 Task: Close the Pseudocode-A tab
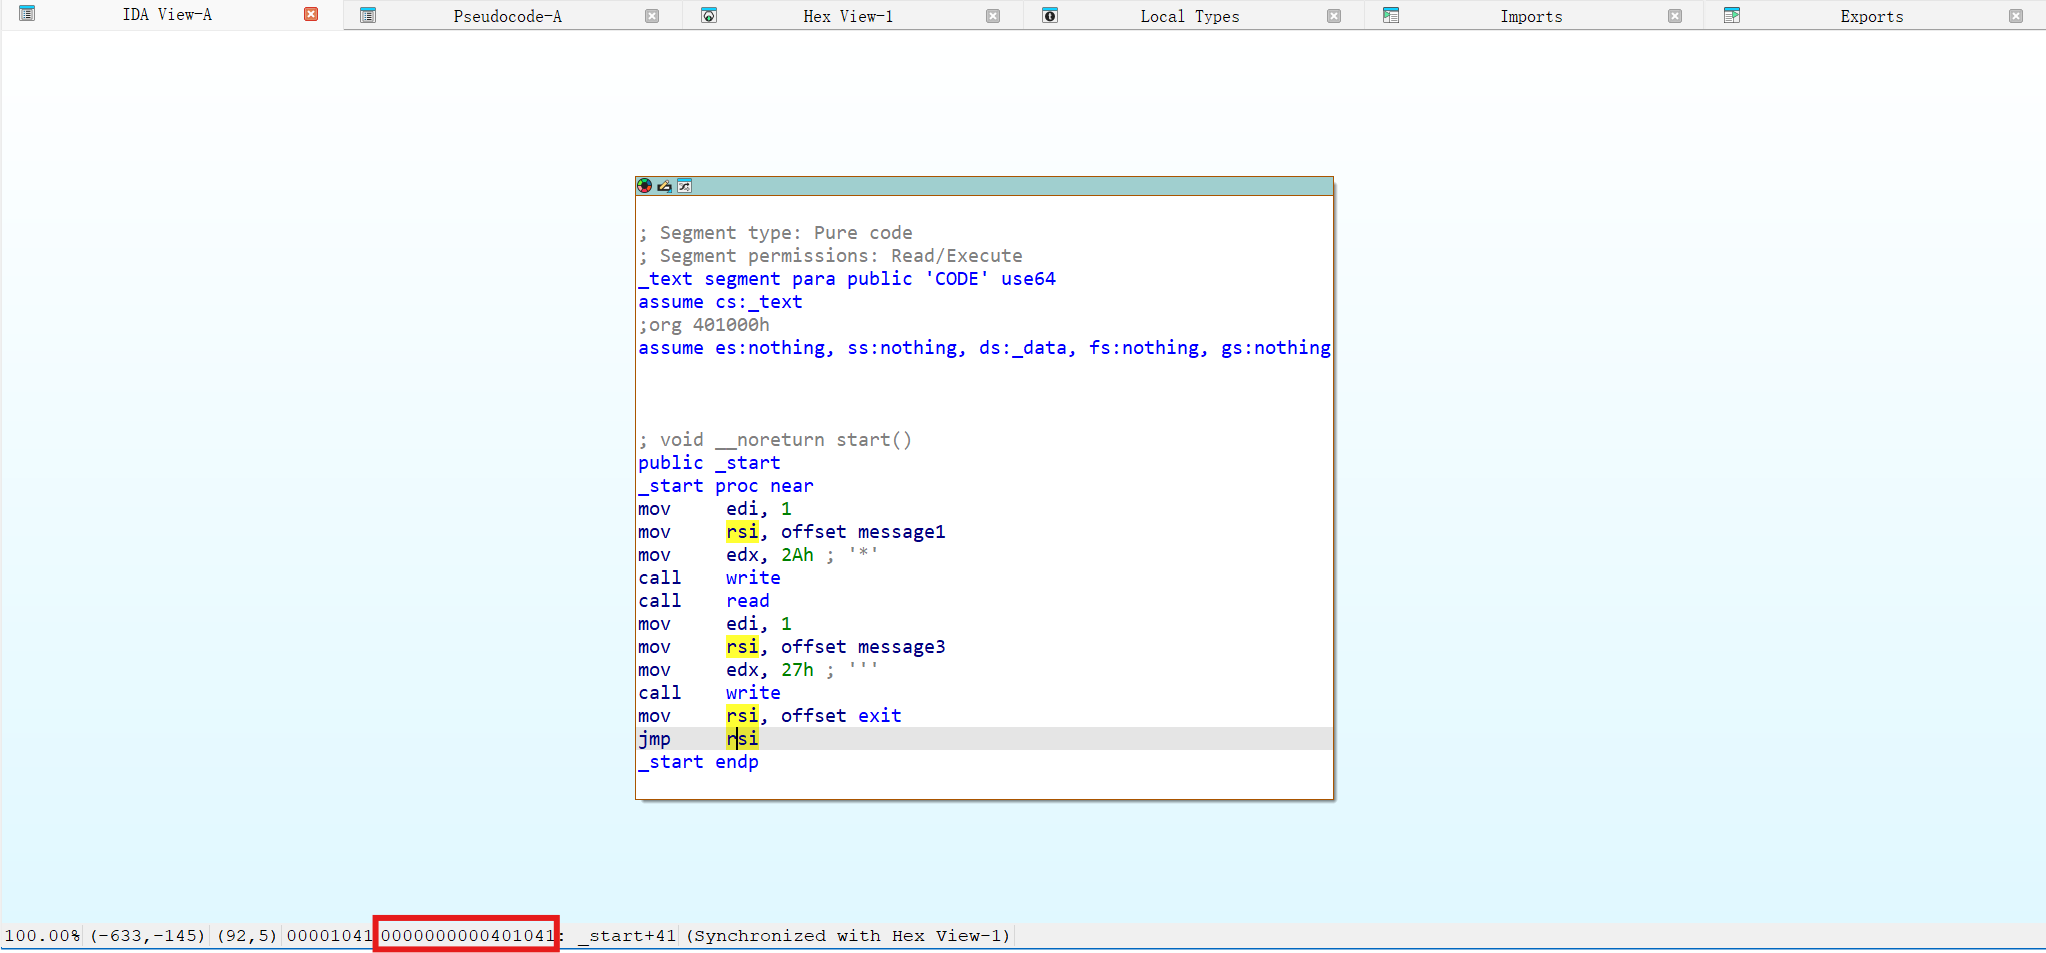(652, 16)
